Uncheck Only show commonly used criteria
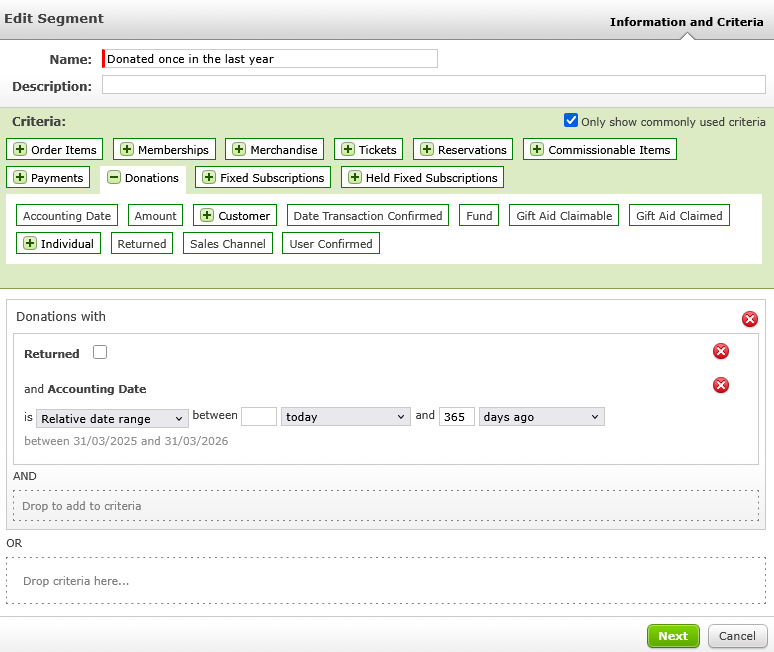This screenshot has height=652, width=774. tap(571, 121)
